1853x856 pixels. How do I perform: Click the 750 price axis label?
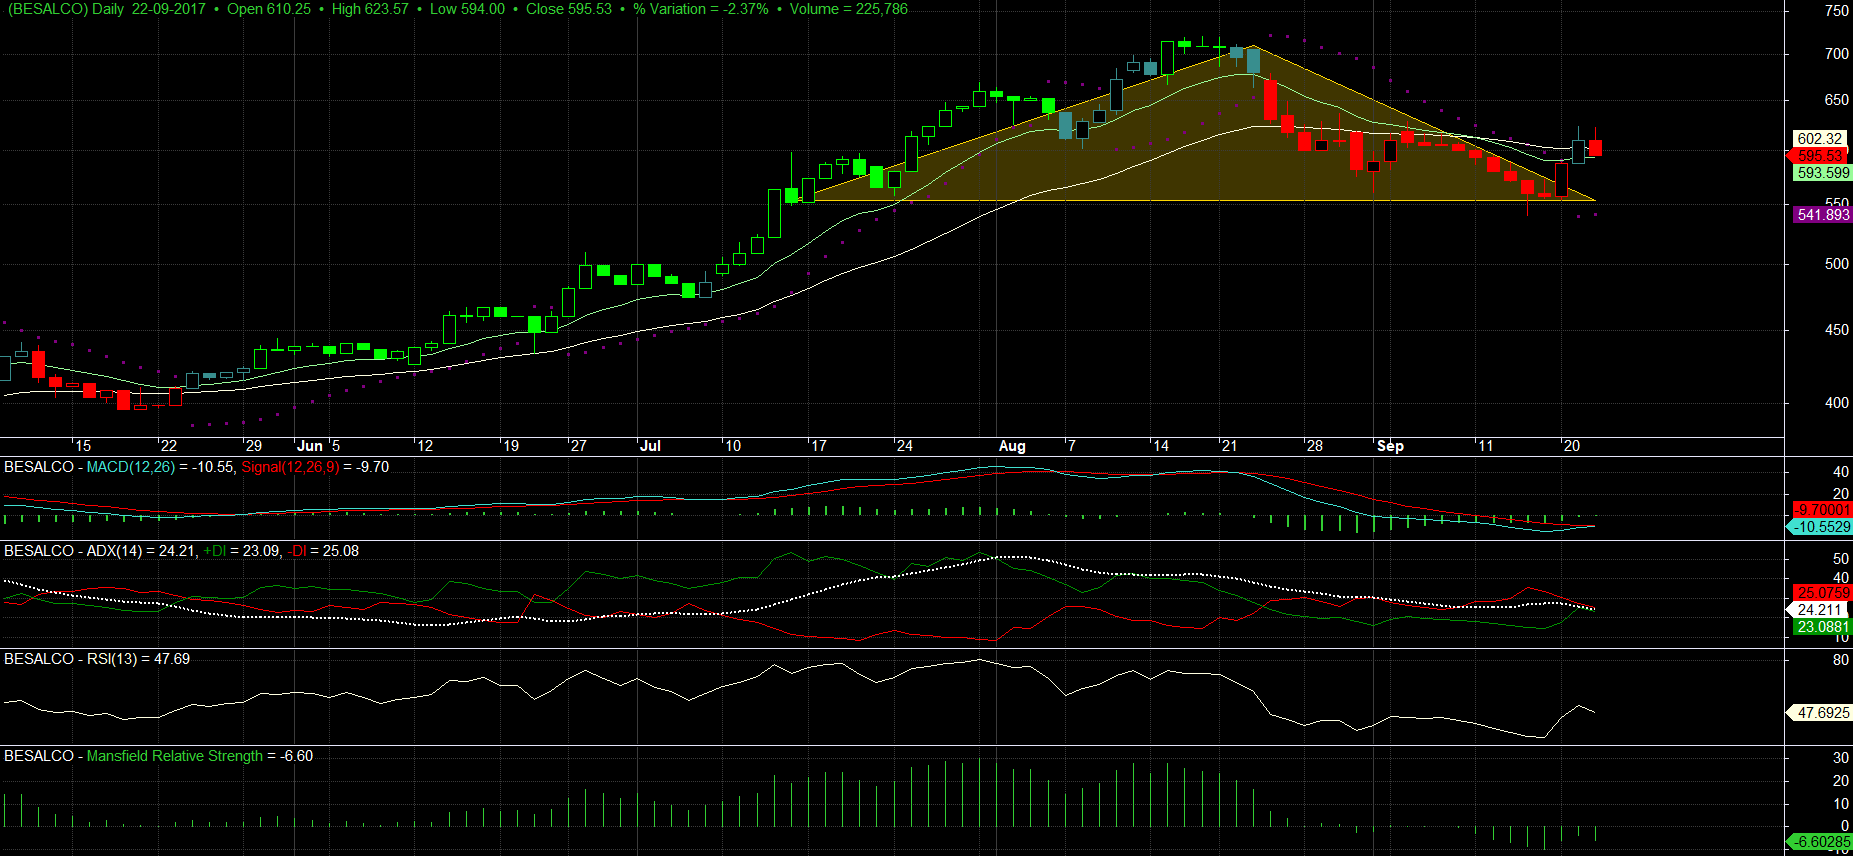pos(1837,11)
